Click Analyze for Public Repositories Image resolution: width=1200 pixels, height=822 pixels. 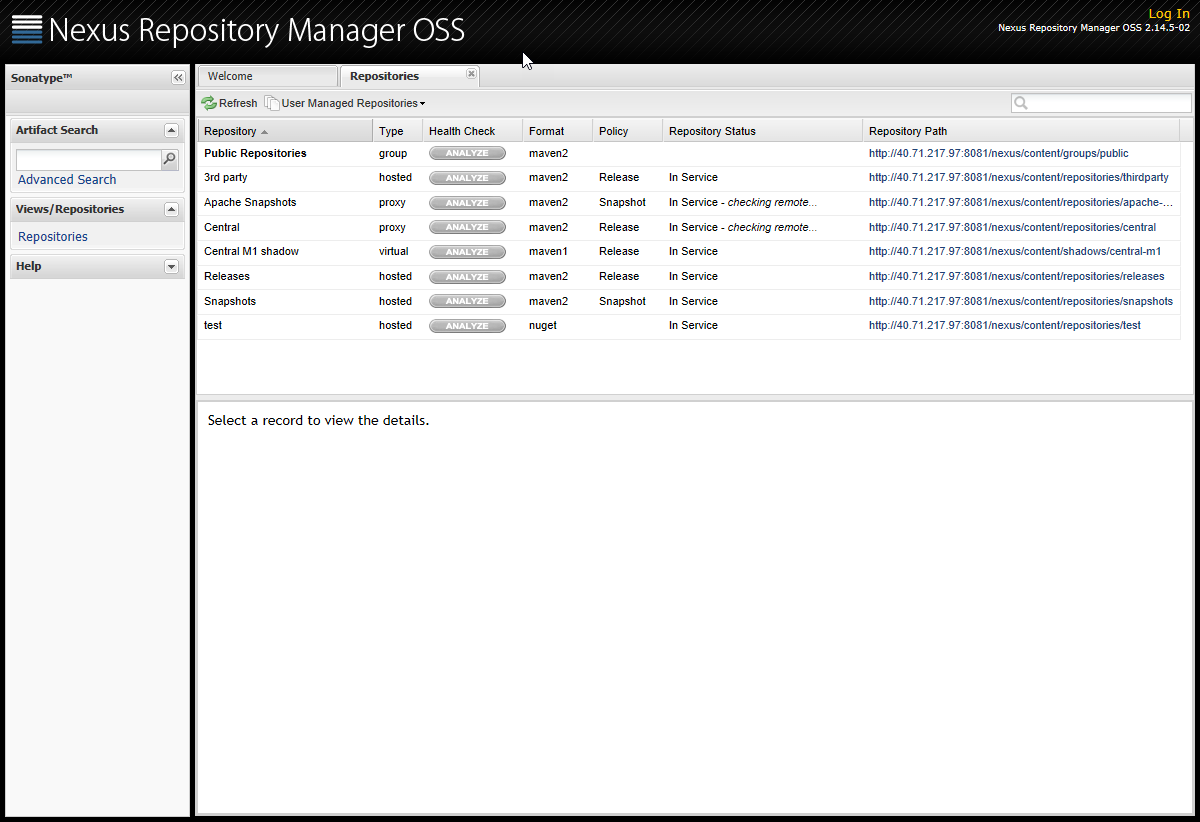467,153
